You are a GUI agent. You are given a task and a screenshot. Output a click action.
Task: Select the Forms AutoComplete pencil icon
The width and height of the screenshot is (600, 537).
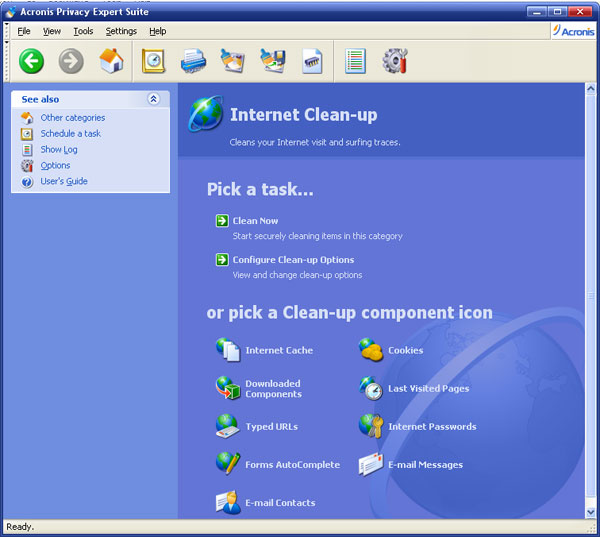point(228,464)
